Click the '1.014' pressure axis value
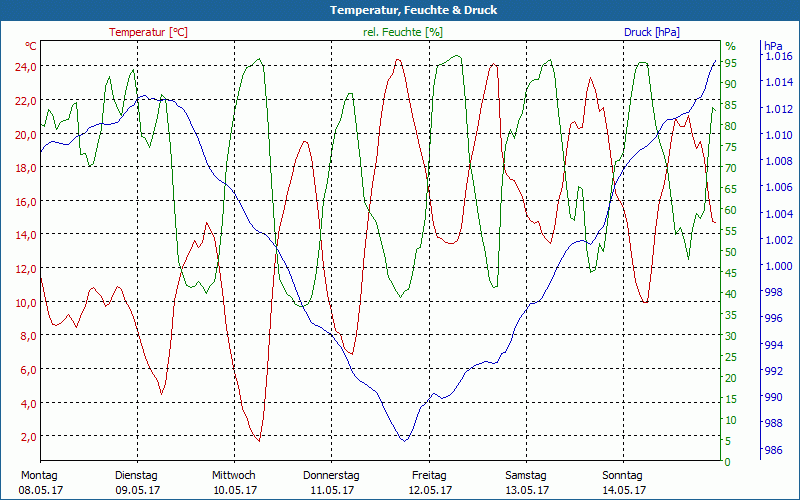 tap(778, 82)
